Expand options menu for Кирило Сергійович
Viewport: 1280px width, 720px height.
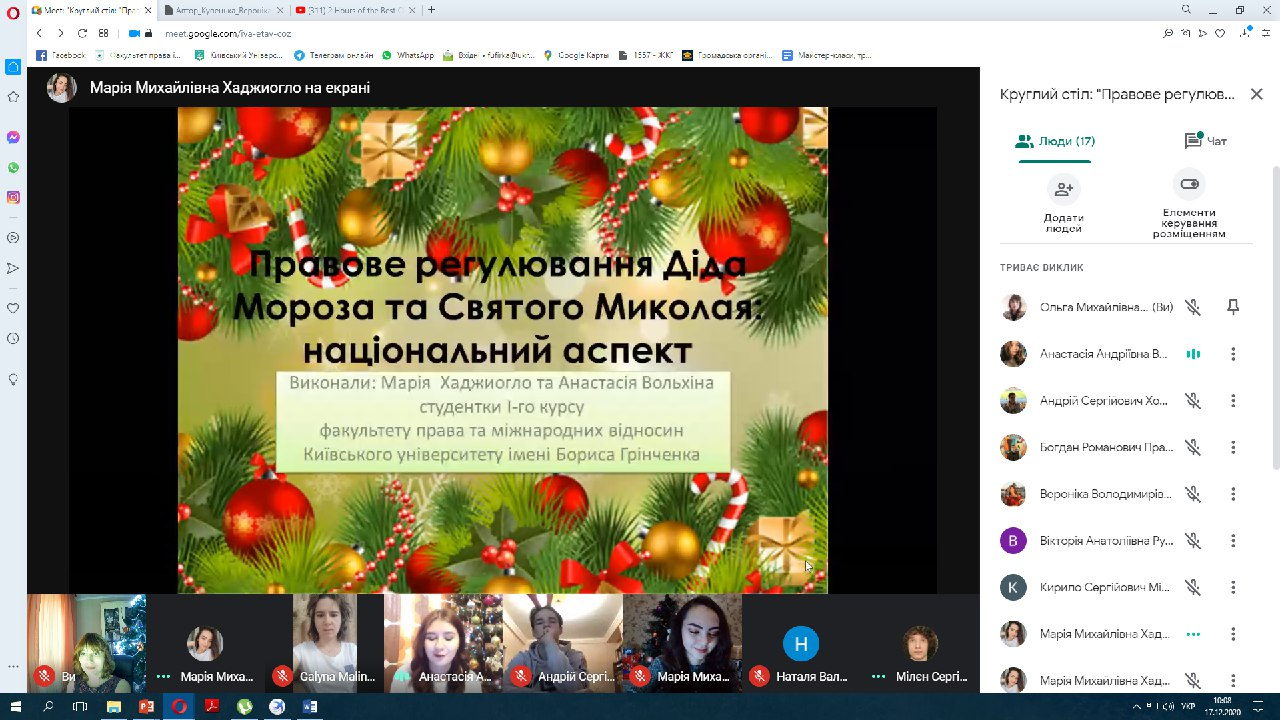click(x=1233, y=588)
